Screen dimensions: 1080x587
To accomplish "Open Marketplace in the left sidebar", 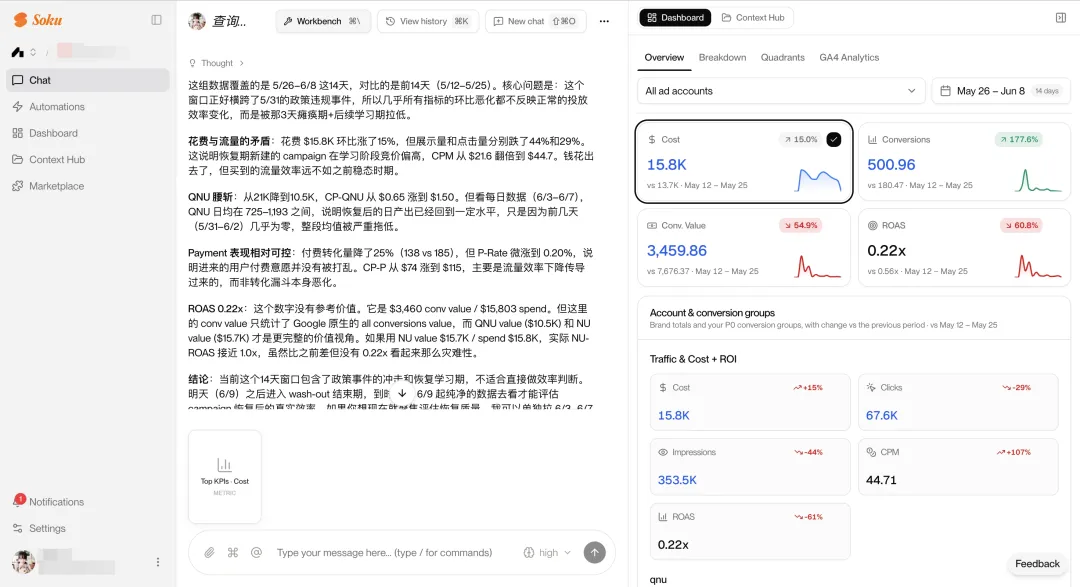I will [87, 186].
